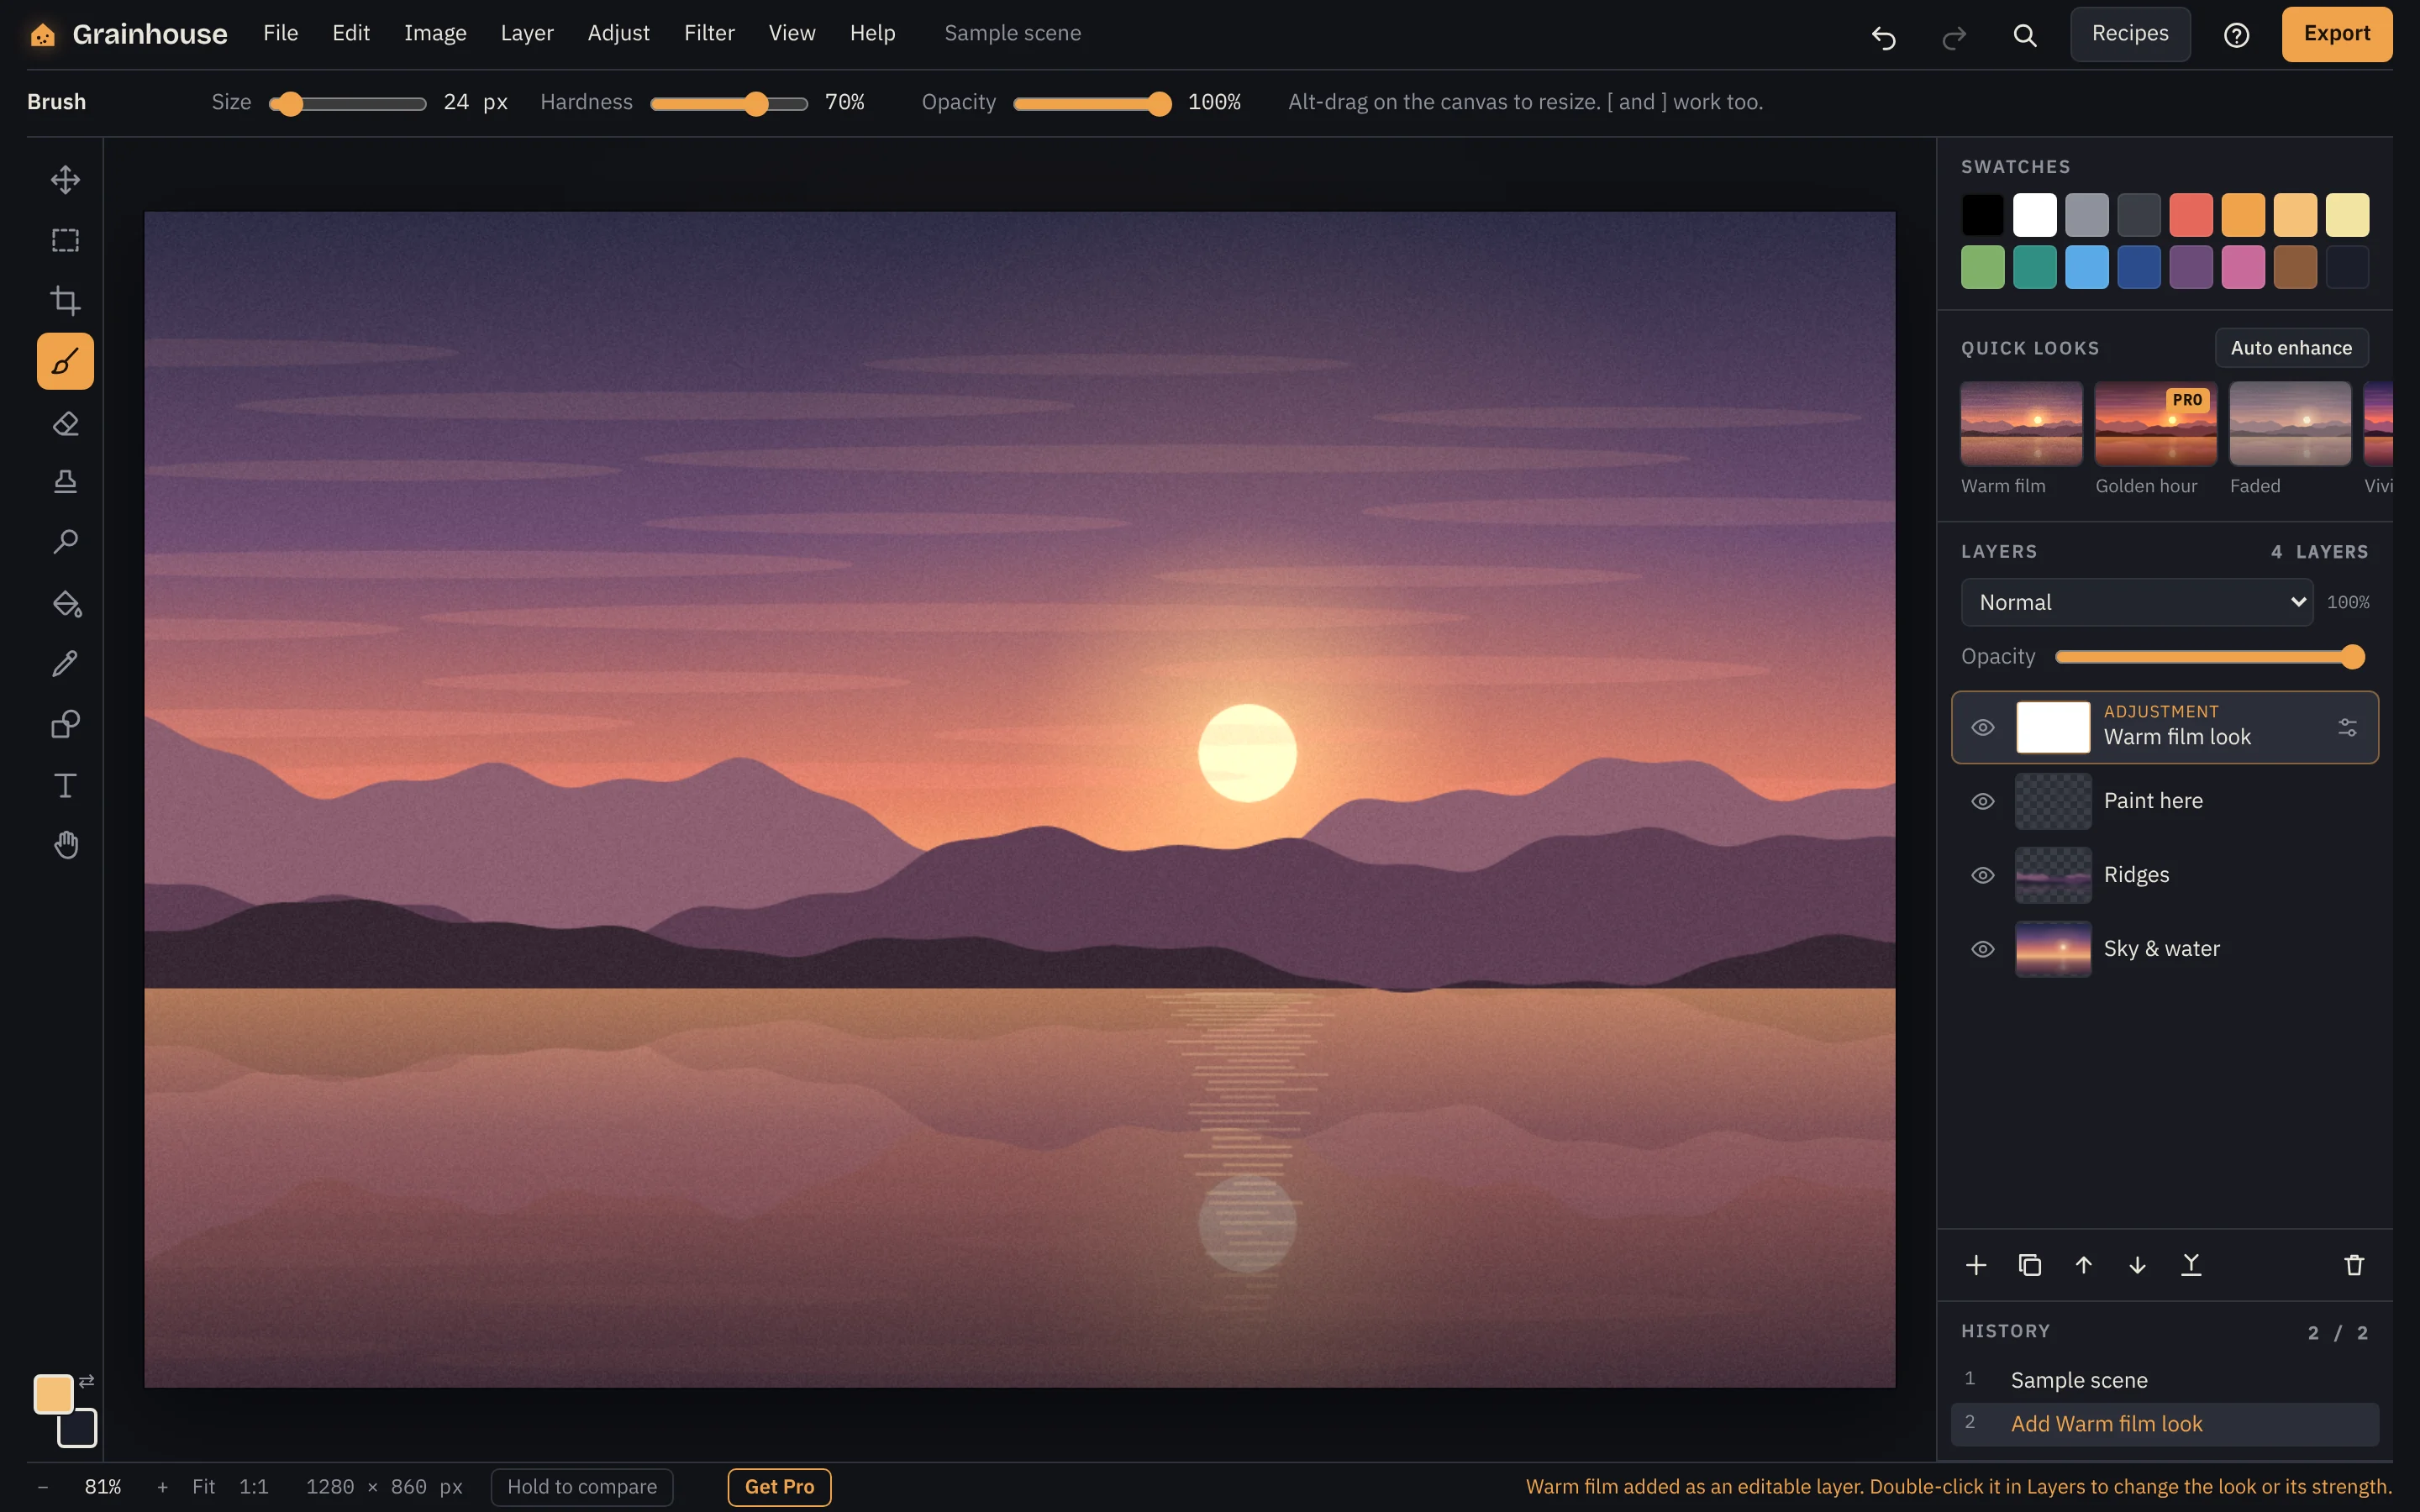The height and width of the screenshot is (1512, 2420).
Task: Move the layer down
Action: tap(2137, 1265)
